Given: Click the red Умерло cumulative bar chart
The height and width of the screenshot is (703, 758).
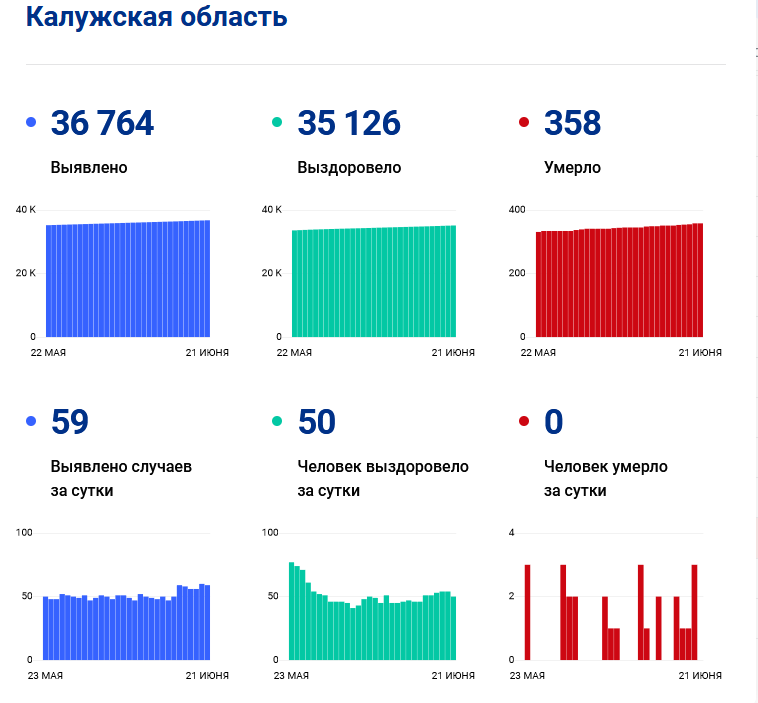Looking at the screenshot, I should click(619, 280).
